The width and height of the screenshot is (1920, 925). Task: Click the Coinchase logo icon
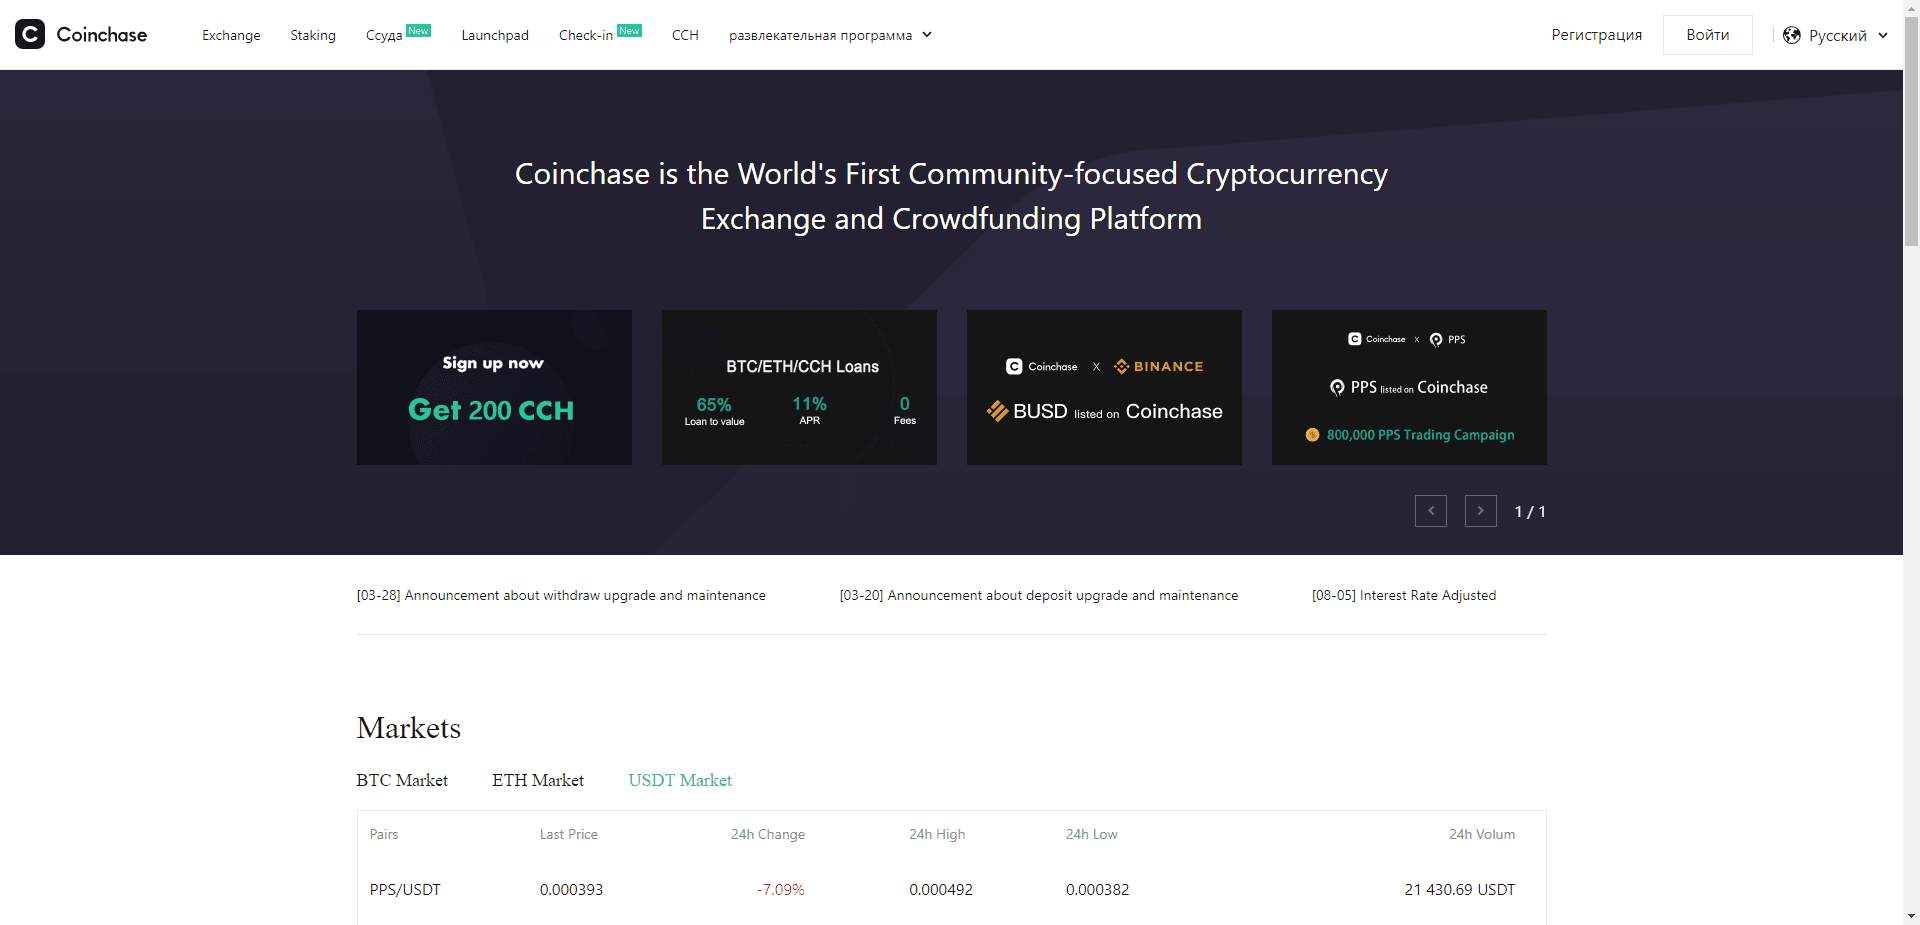pos(29,34)
